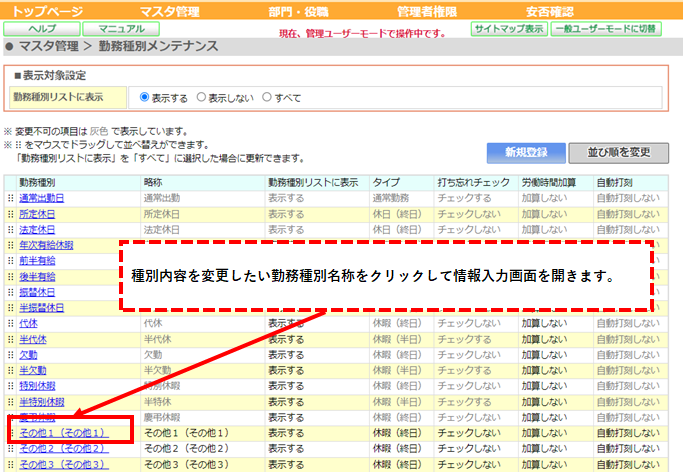Open the トップページ menu
The width and height of the screenshot is (683, 472).
pyautogui.click(x=47, y=11)
